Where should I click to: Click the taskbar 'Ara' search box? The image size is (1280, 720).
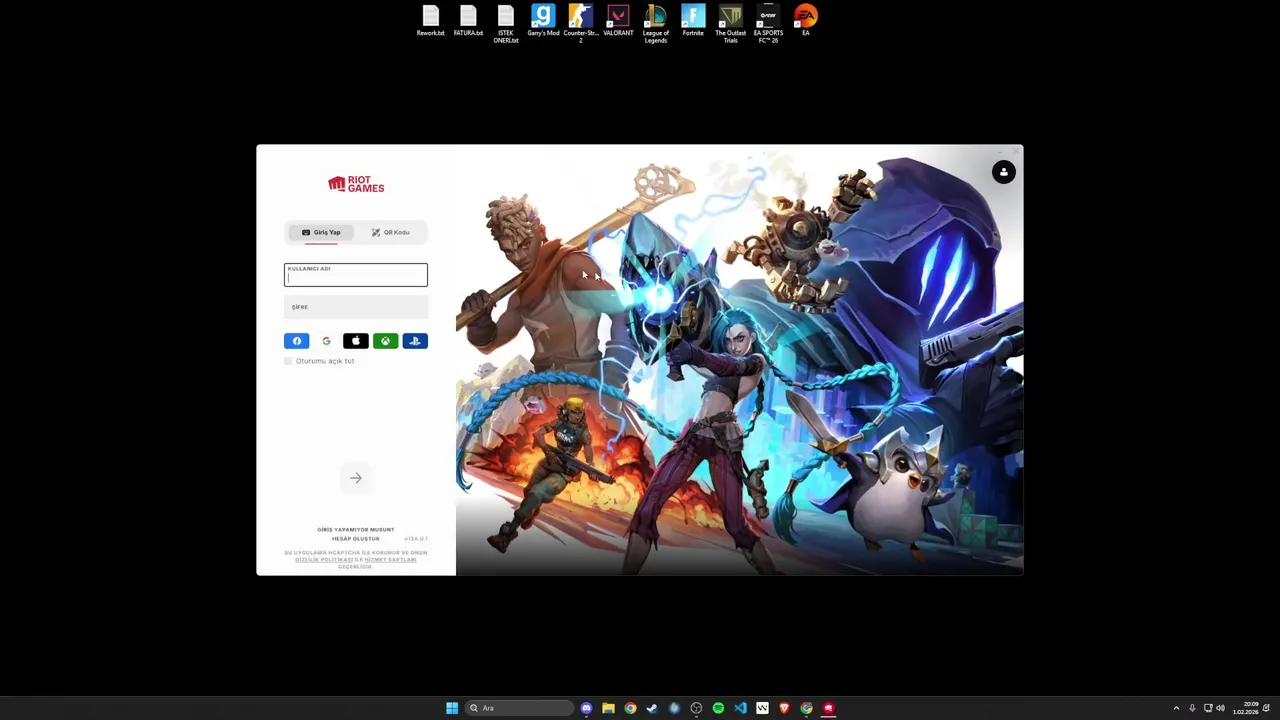point(518,708)
